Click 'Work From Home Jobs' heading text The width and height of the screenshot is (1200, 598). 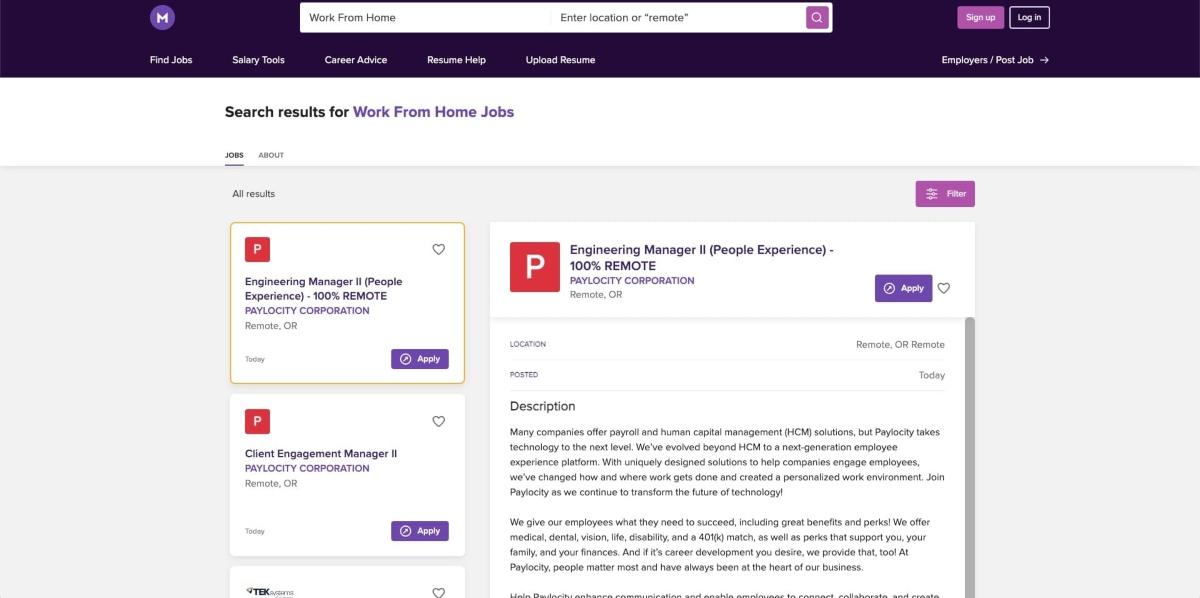[x=433, y=112]
